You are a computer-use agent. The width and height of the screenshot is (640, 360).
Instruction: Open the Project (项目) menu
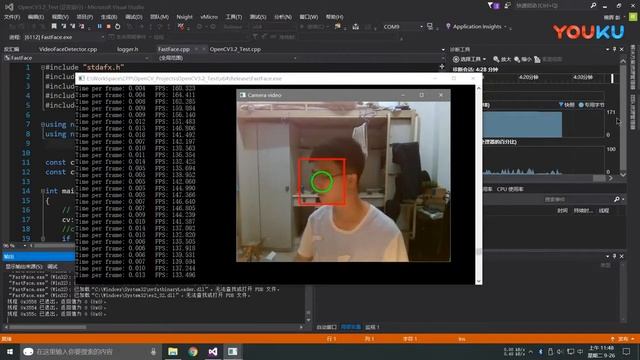coord(84,17)
